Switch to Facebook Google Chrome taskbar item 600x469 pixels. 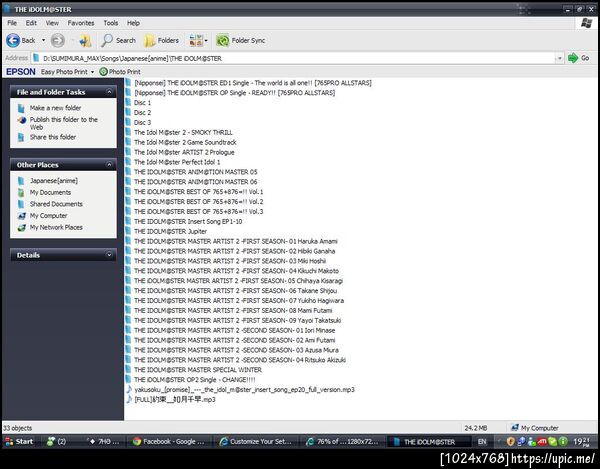168,441
